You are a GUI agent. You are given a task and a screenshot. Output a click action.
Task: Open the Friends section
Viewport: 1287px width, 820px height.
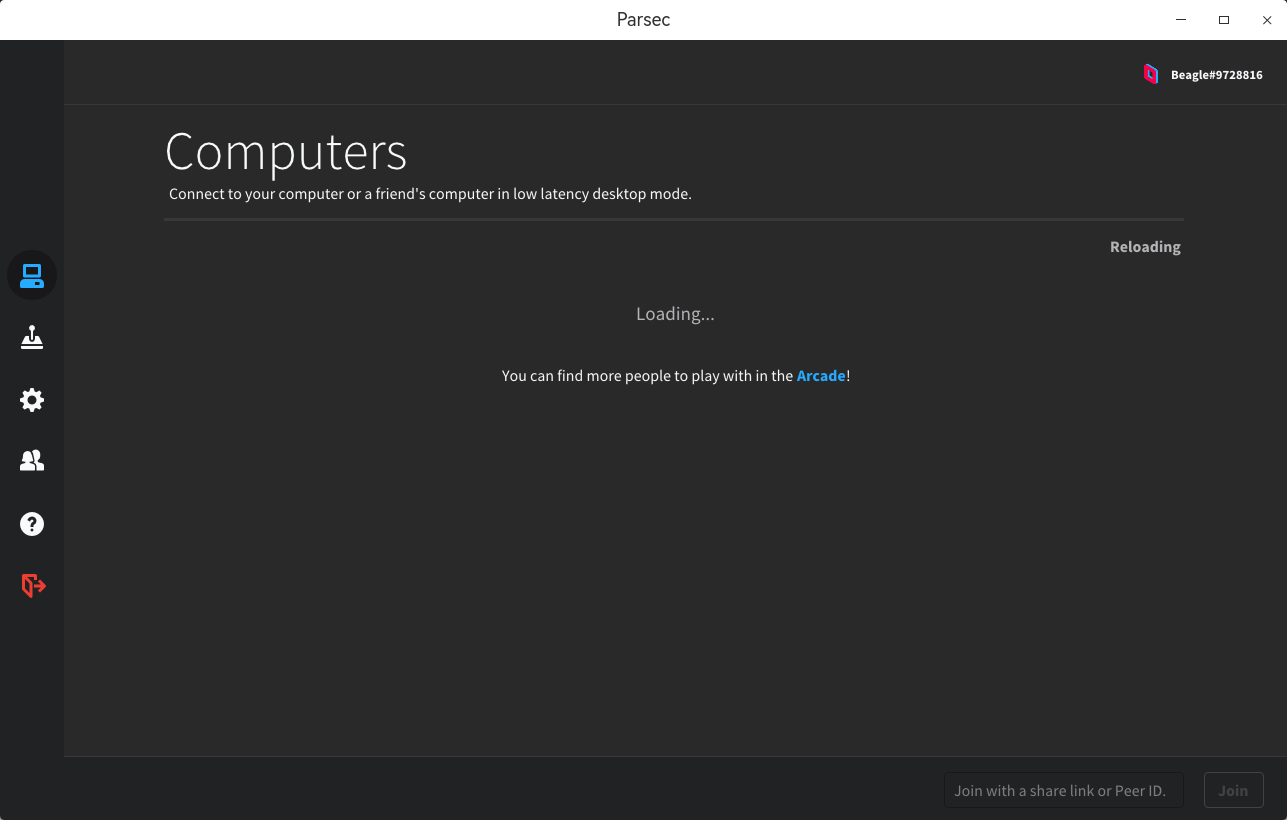pos(32,461)
